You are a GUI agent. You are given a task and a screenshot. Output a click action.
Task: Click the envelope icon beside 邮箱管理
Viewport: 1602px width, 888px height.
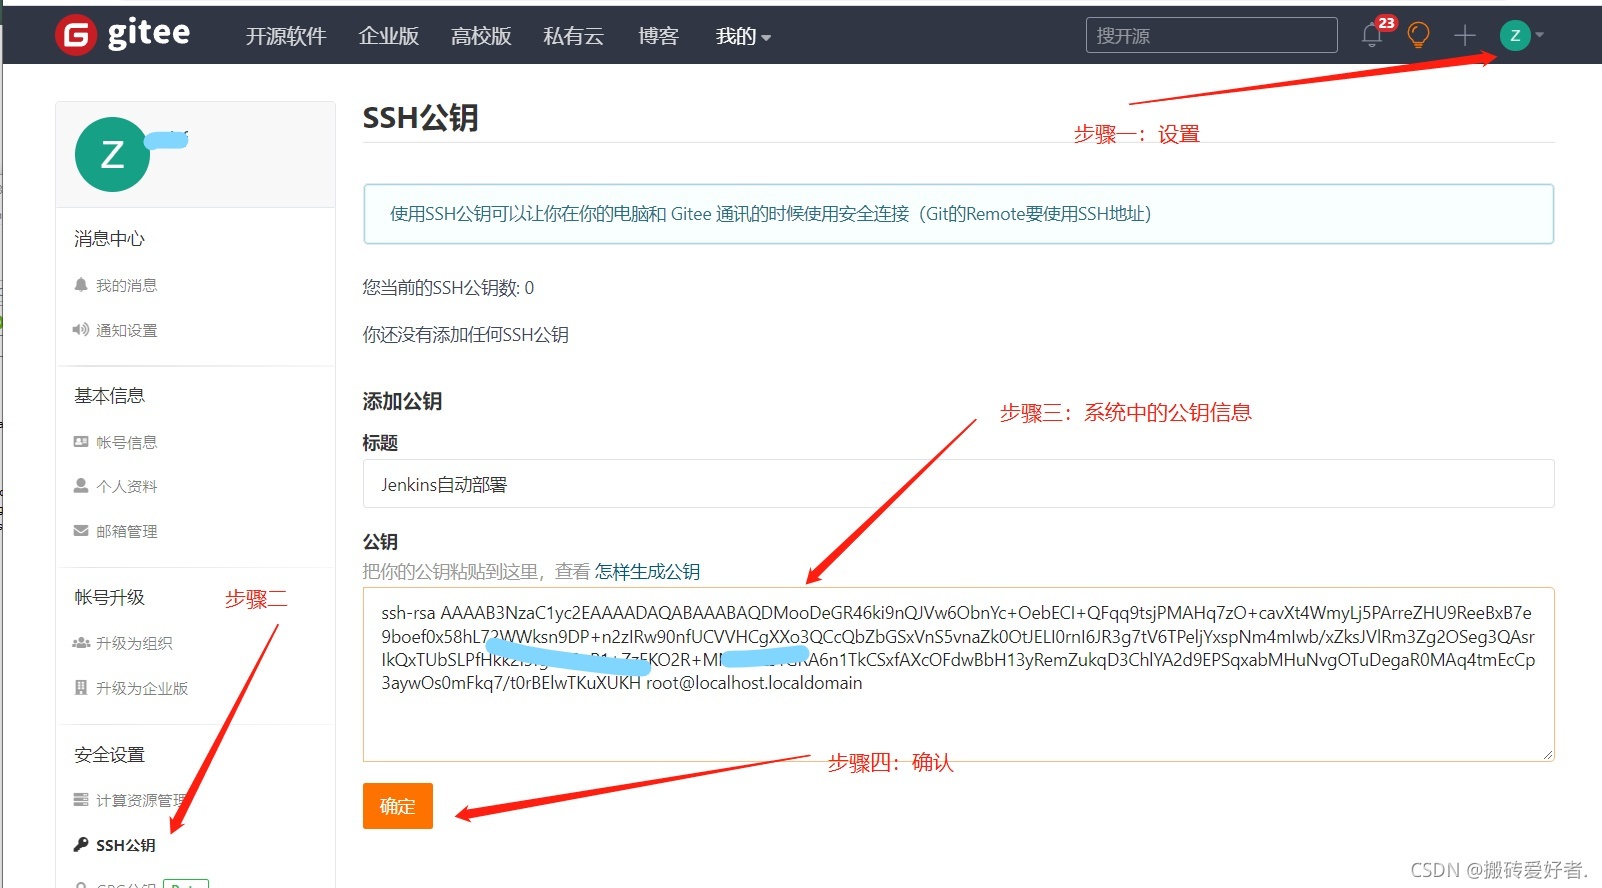pyautogui.click(x=81, y=531)
